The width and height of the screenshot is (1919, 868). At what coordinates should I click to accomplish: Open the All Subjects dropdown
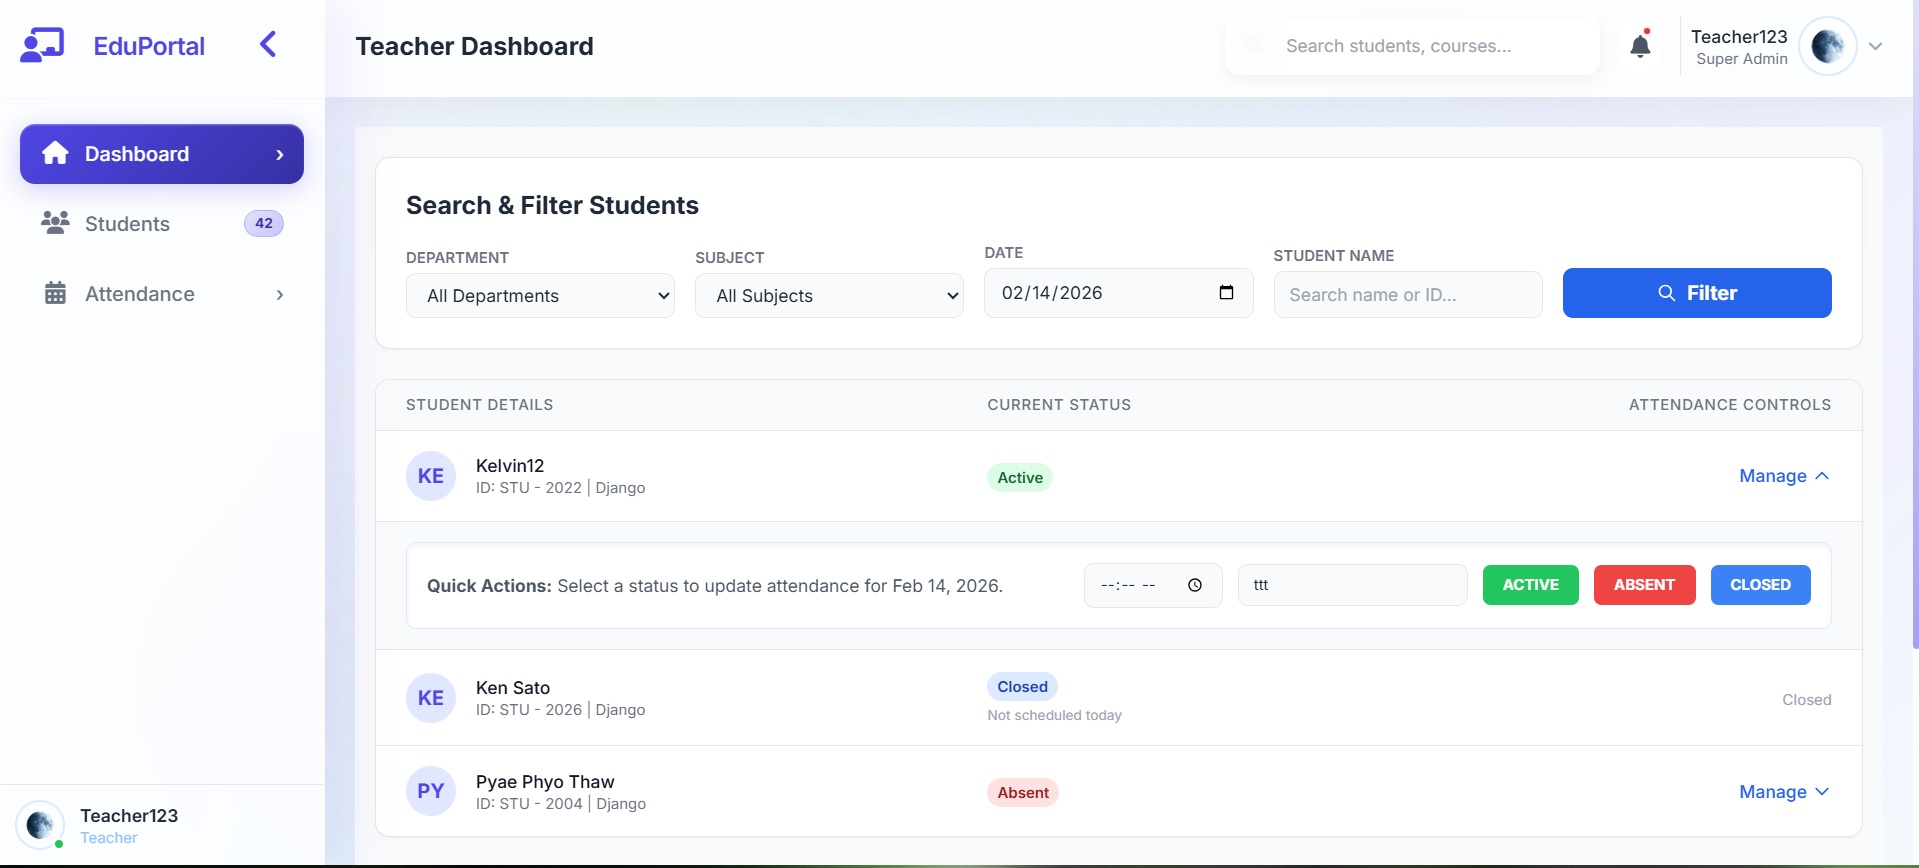click(829, 296)
